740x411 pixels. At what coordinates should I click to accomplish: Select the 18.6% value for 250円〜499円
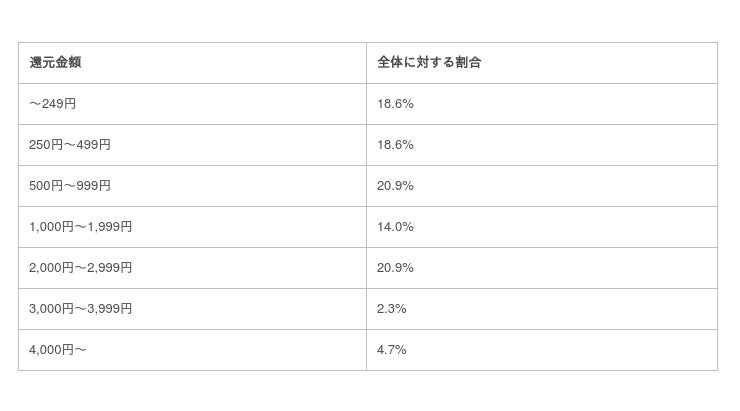click(395, 145)
